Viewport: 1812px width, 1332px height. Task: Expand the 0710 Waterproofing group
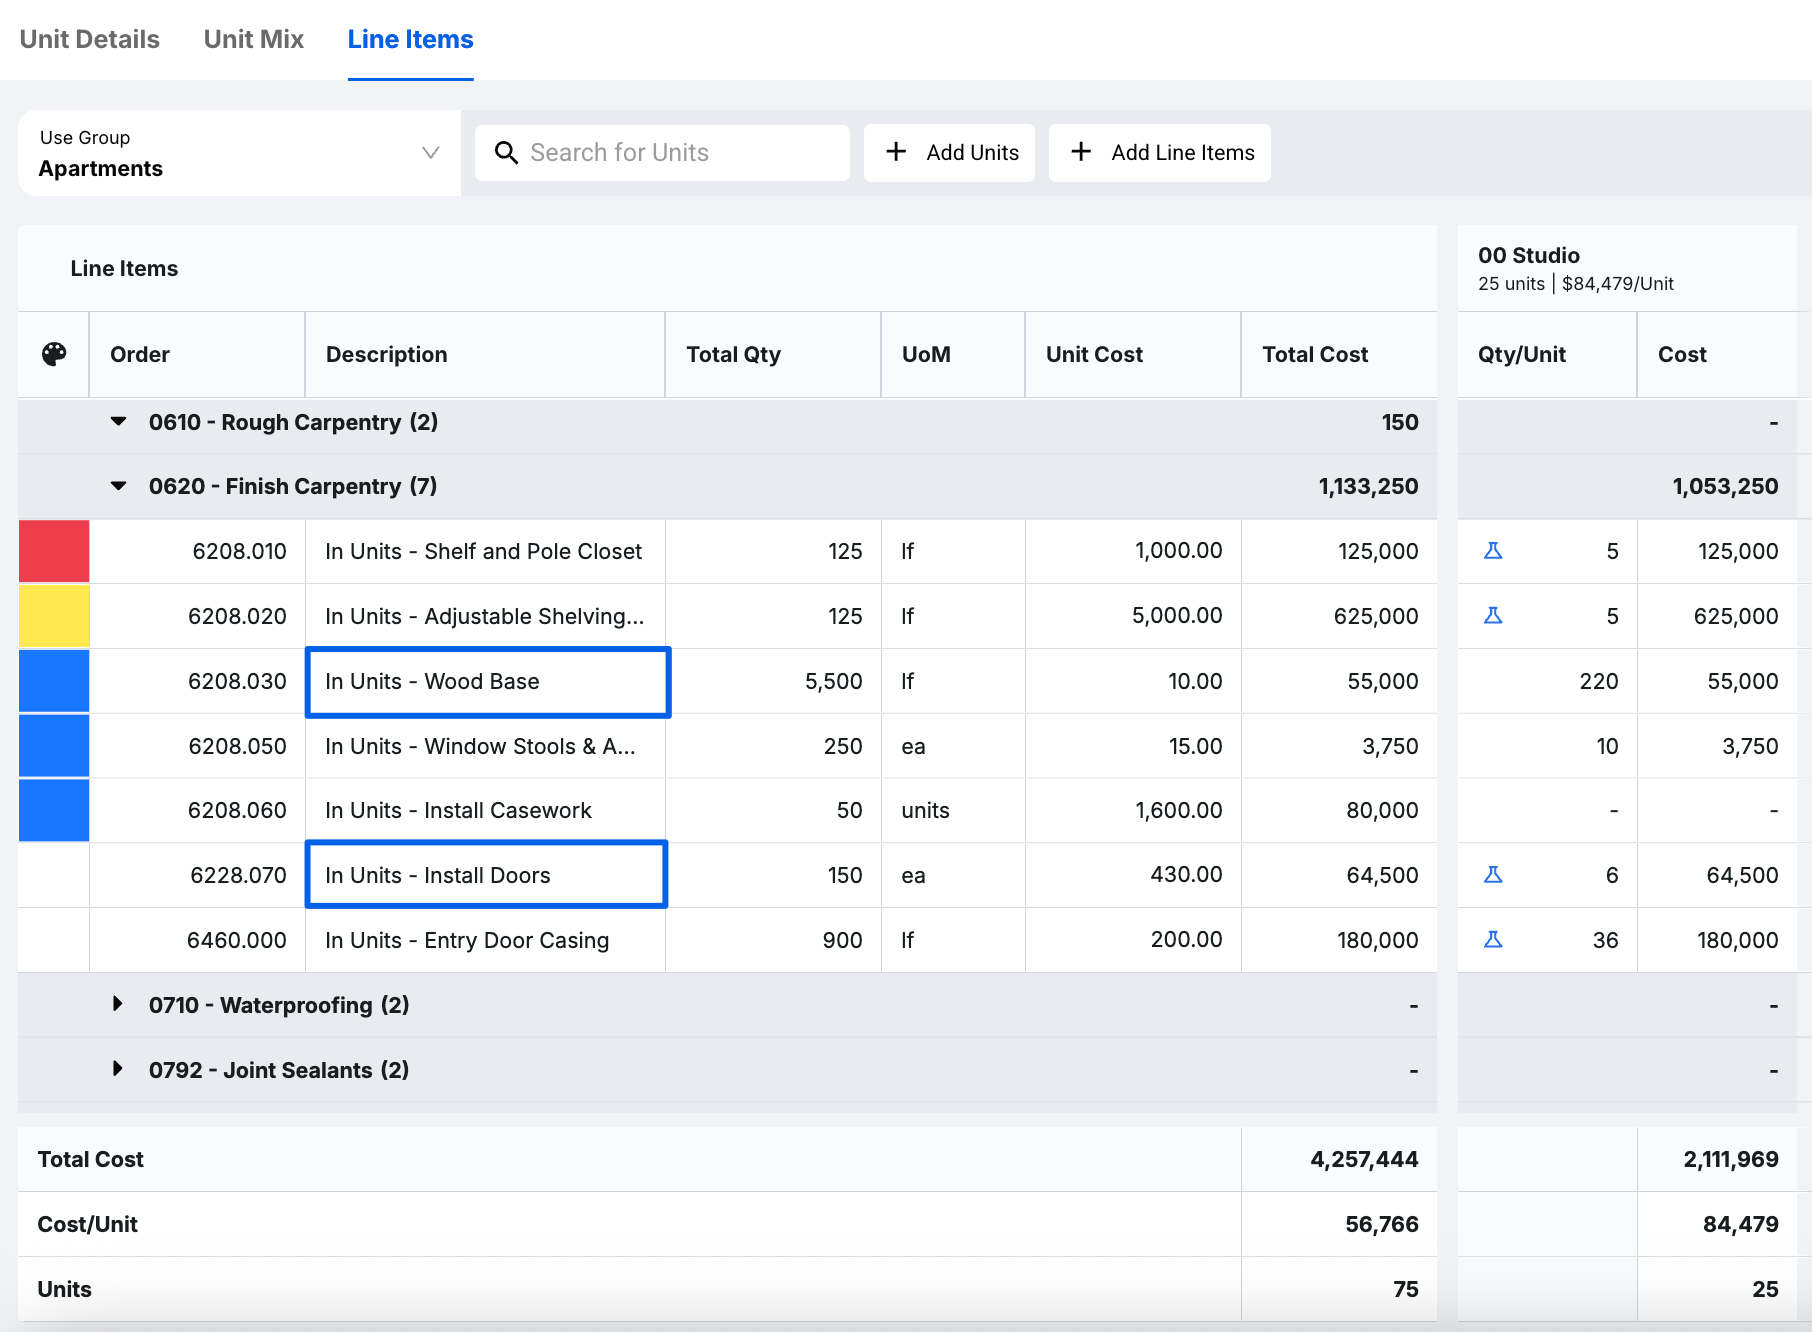(x=118, y=1004)
